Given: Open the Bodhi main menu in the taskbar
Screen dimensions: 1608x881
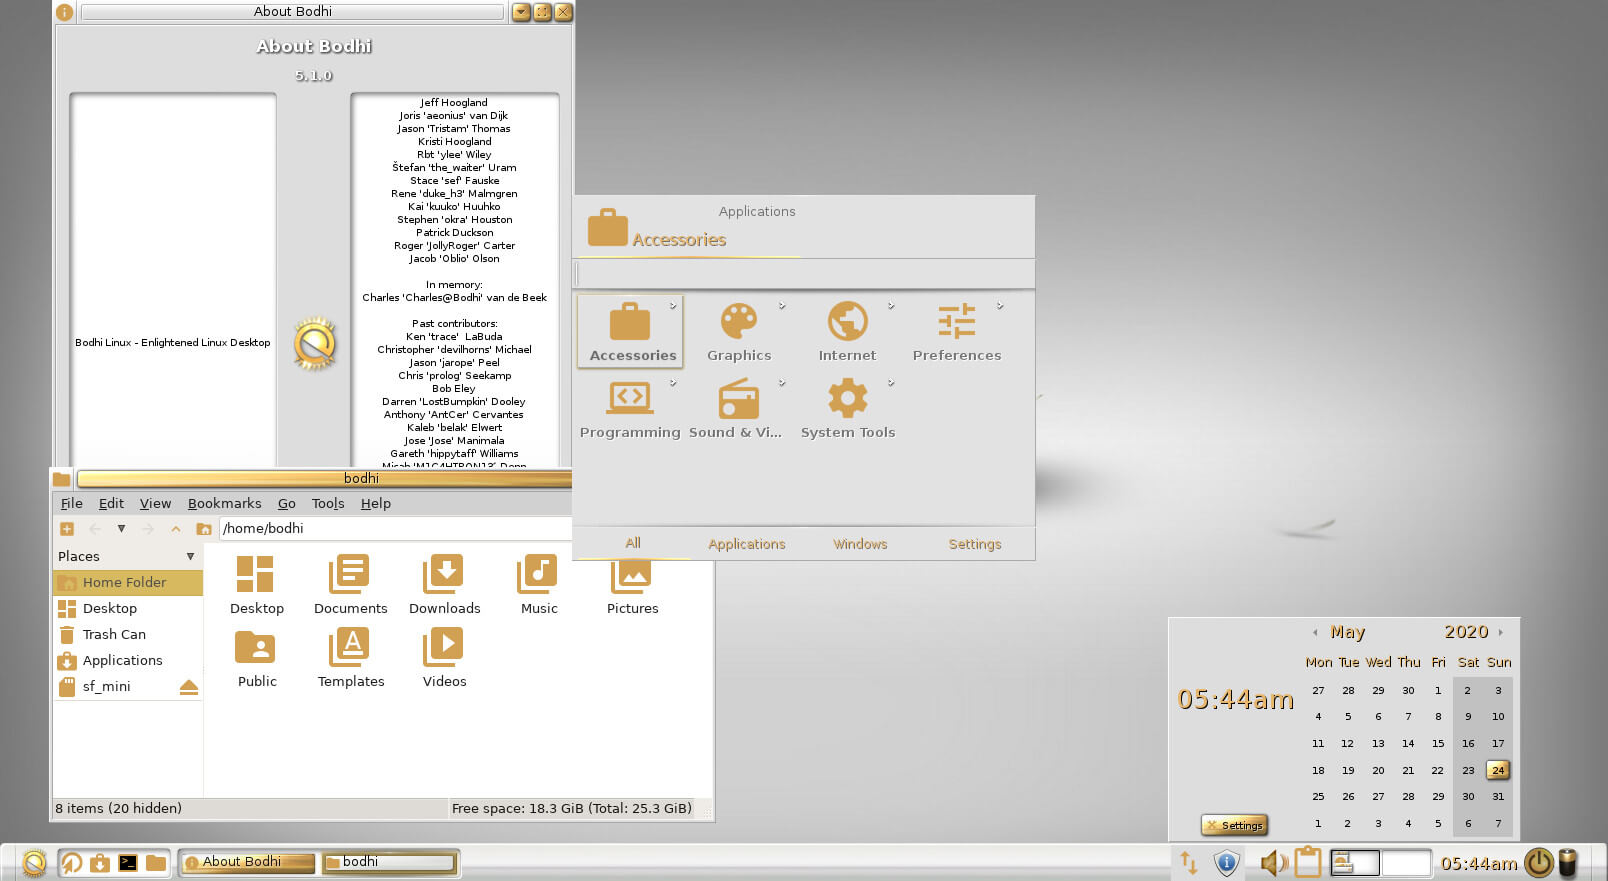Looking at the screenshot, I should tap(34, 862).
